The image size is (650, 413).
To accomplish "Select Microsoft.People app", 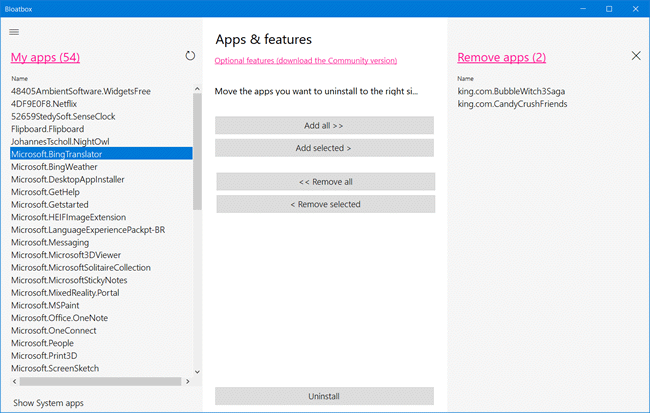I will tap(101, 343).
